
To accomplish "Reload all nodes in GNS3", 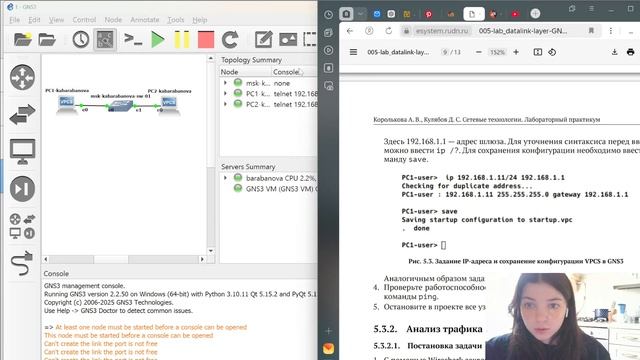I will tap(230, 40).
